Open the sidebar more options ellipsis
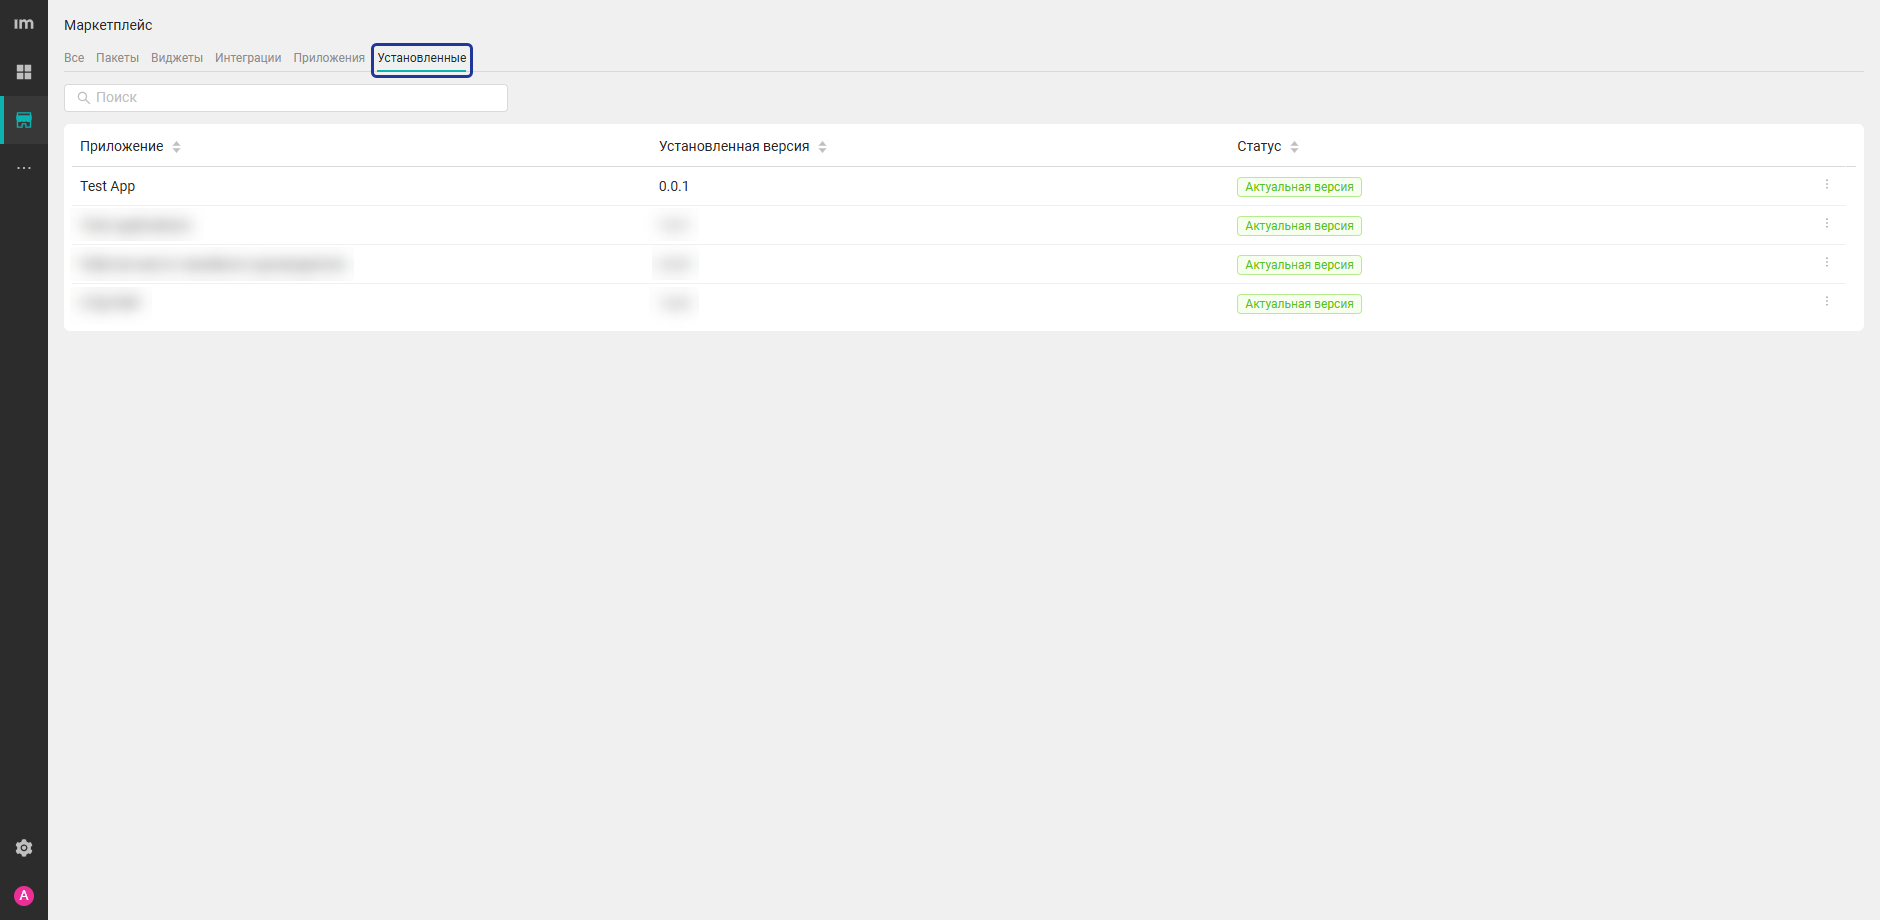 click(x=24, y=168)
